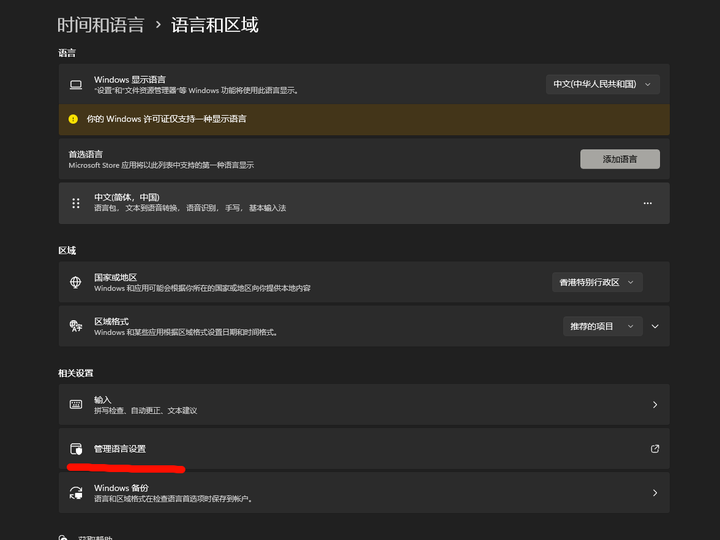Open the 输入 settings via its chevron
720x540 pixels.
[655, 405]
